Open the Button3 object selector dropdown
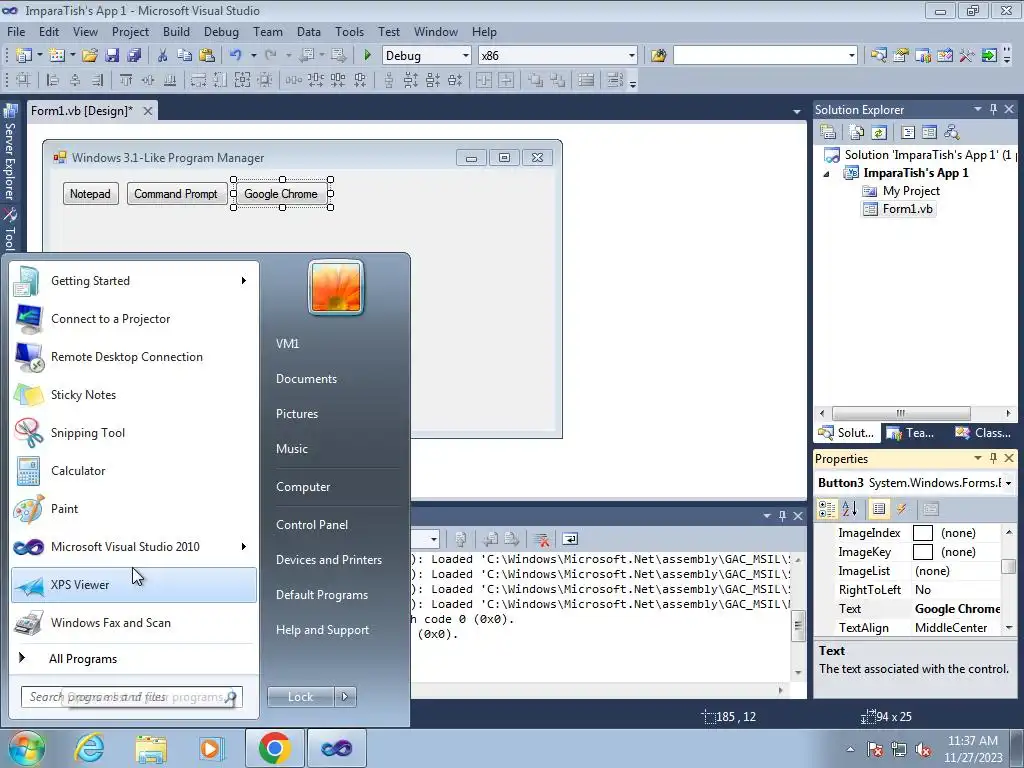This screenshot has width=1024, height=768. 1008,483
